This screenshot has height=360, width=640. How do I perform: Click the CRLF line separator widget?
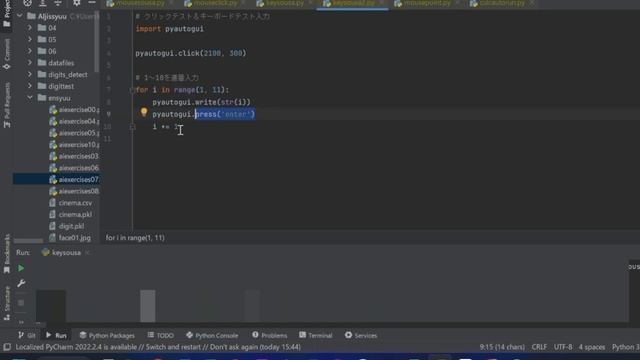tap(539, 347)
